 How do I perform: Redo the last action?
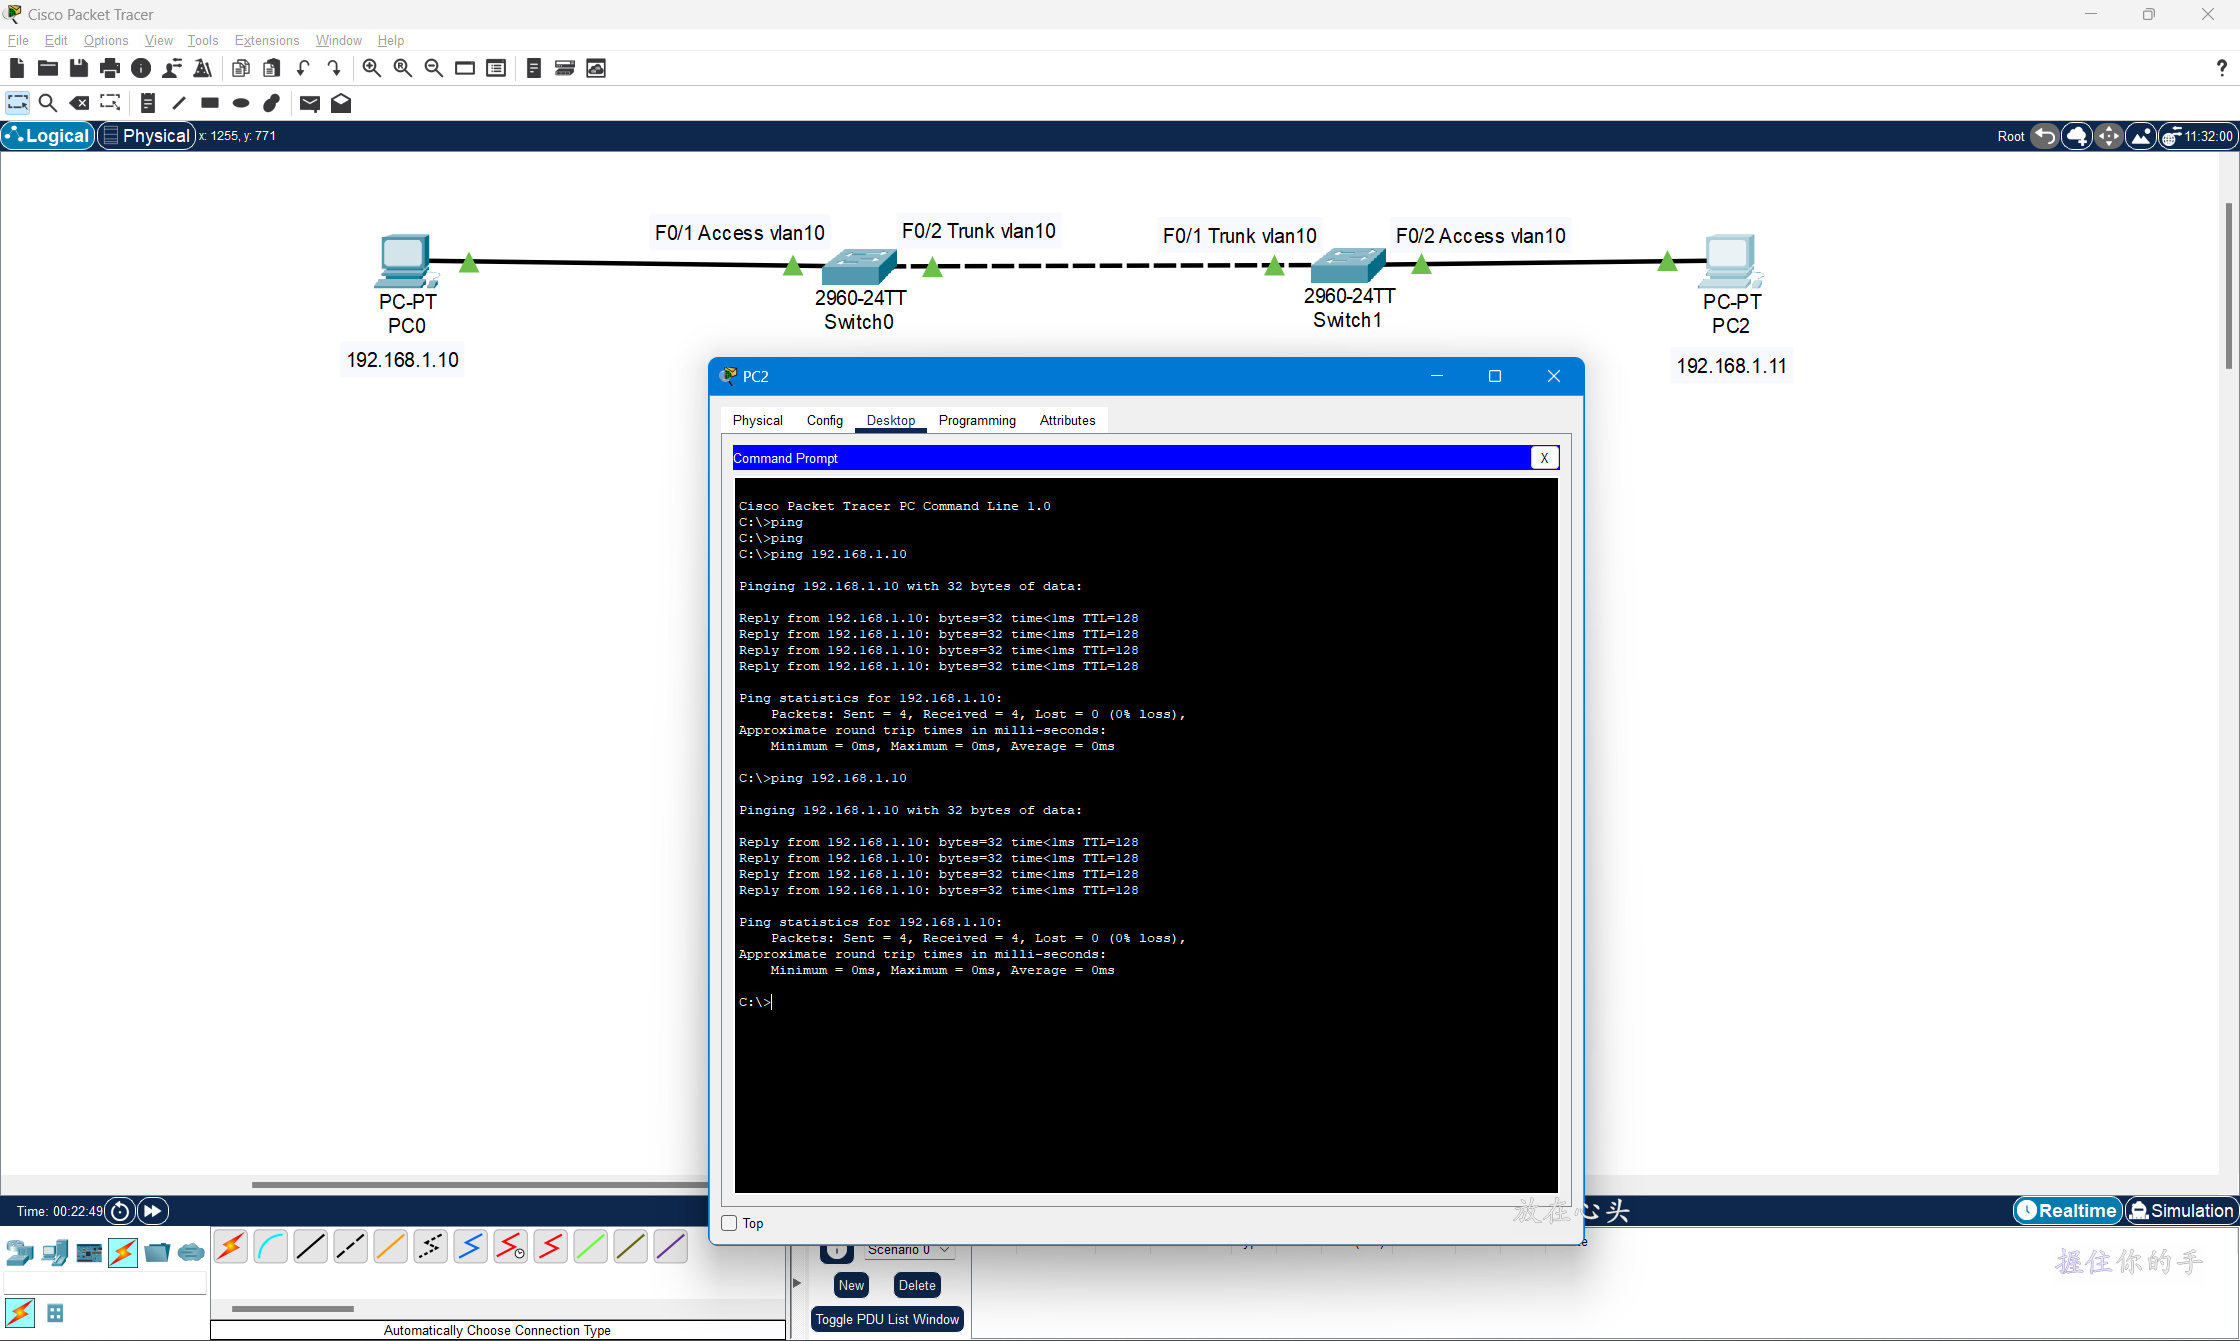tap(334, 68)
